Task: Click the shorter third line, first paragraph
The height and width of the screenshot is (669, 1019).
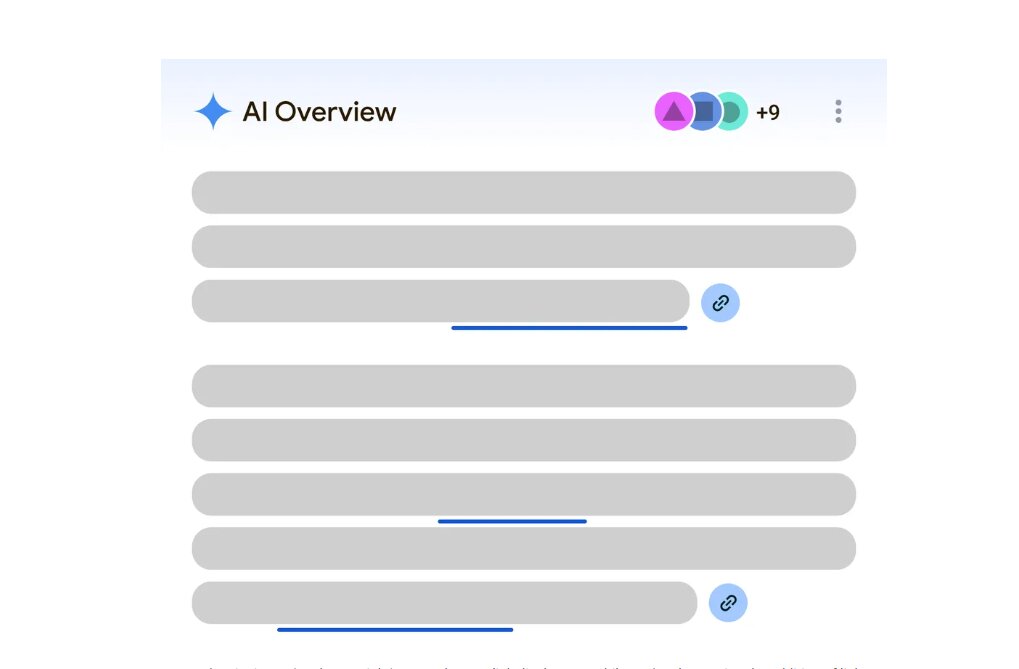Action: [440, 300]
